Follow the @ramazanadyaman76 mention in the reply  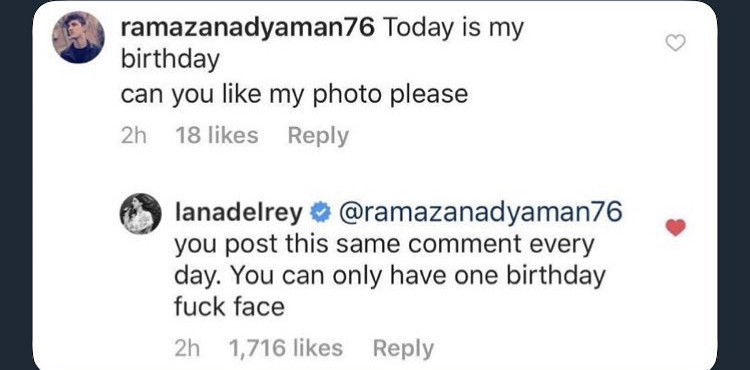[481, 212]
